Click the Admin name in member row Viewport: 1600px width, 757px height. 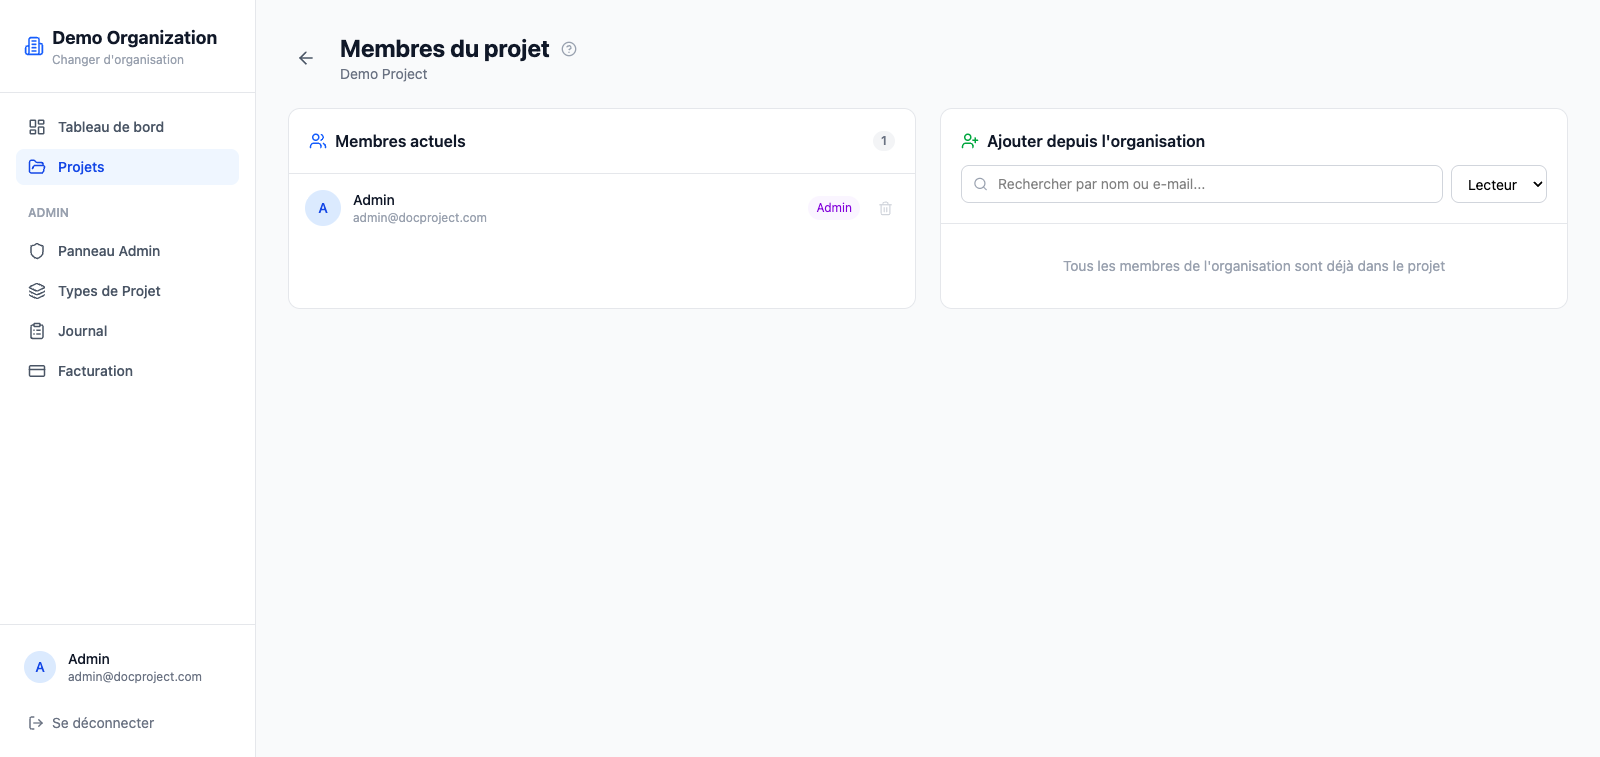[x=374, y=200]
